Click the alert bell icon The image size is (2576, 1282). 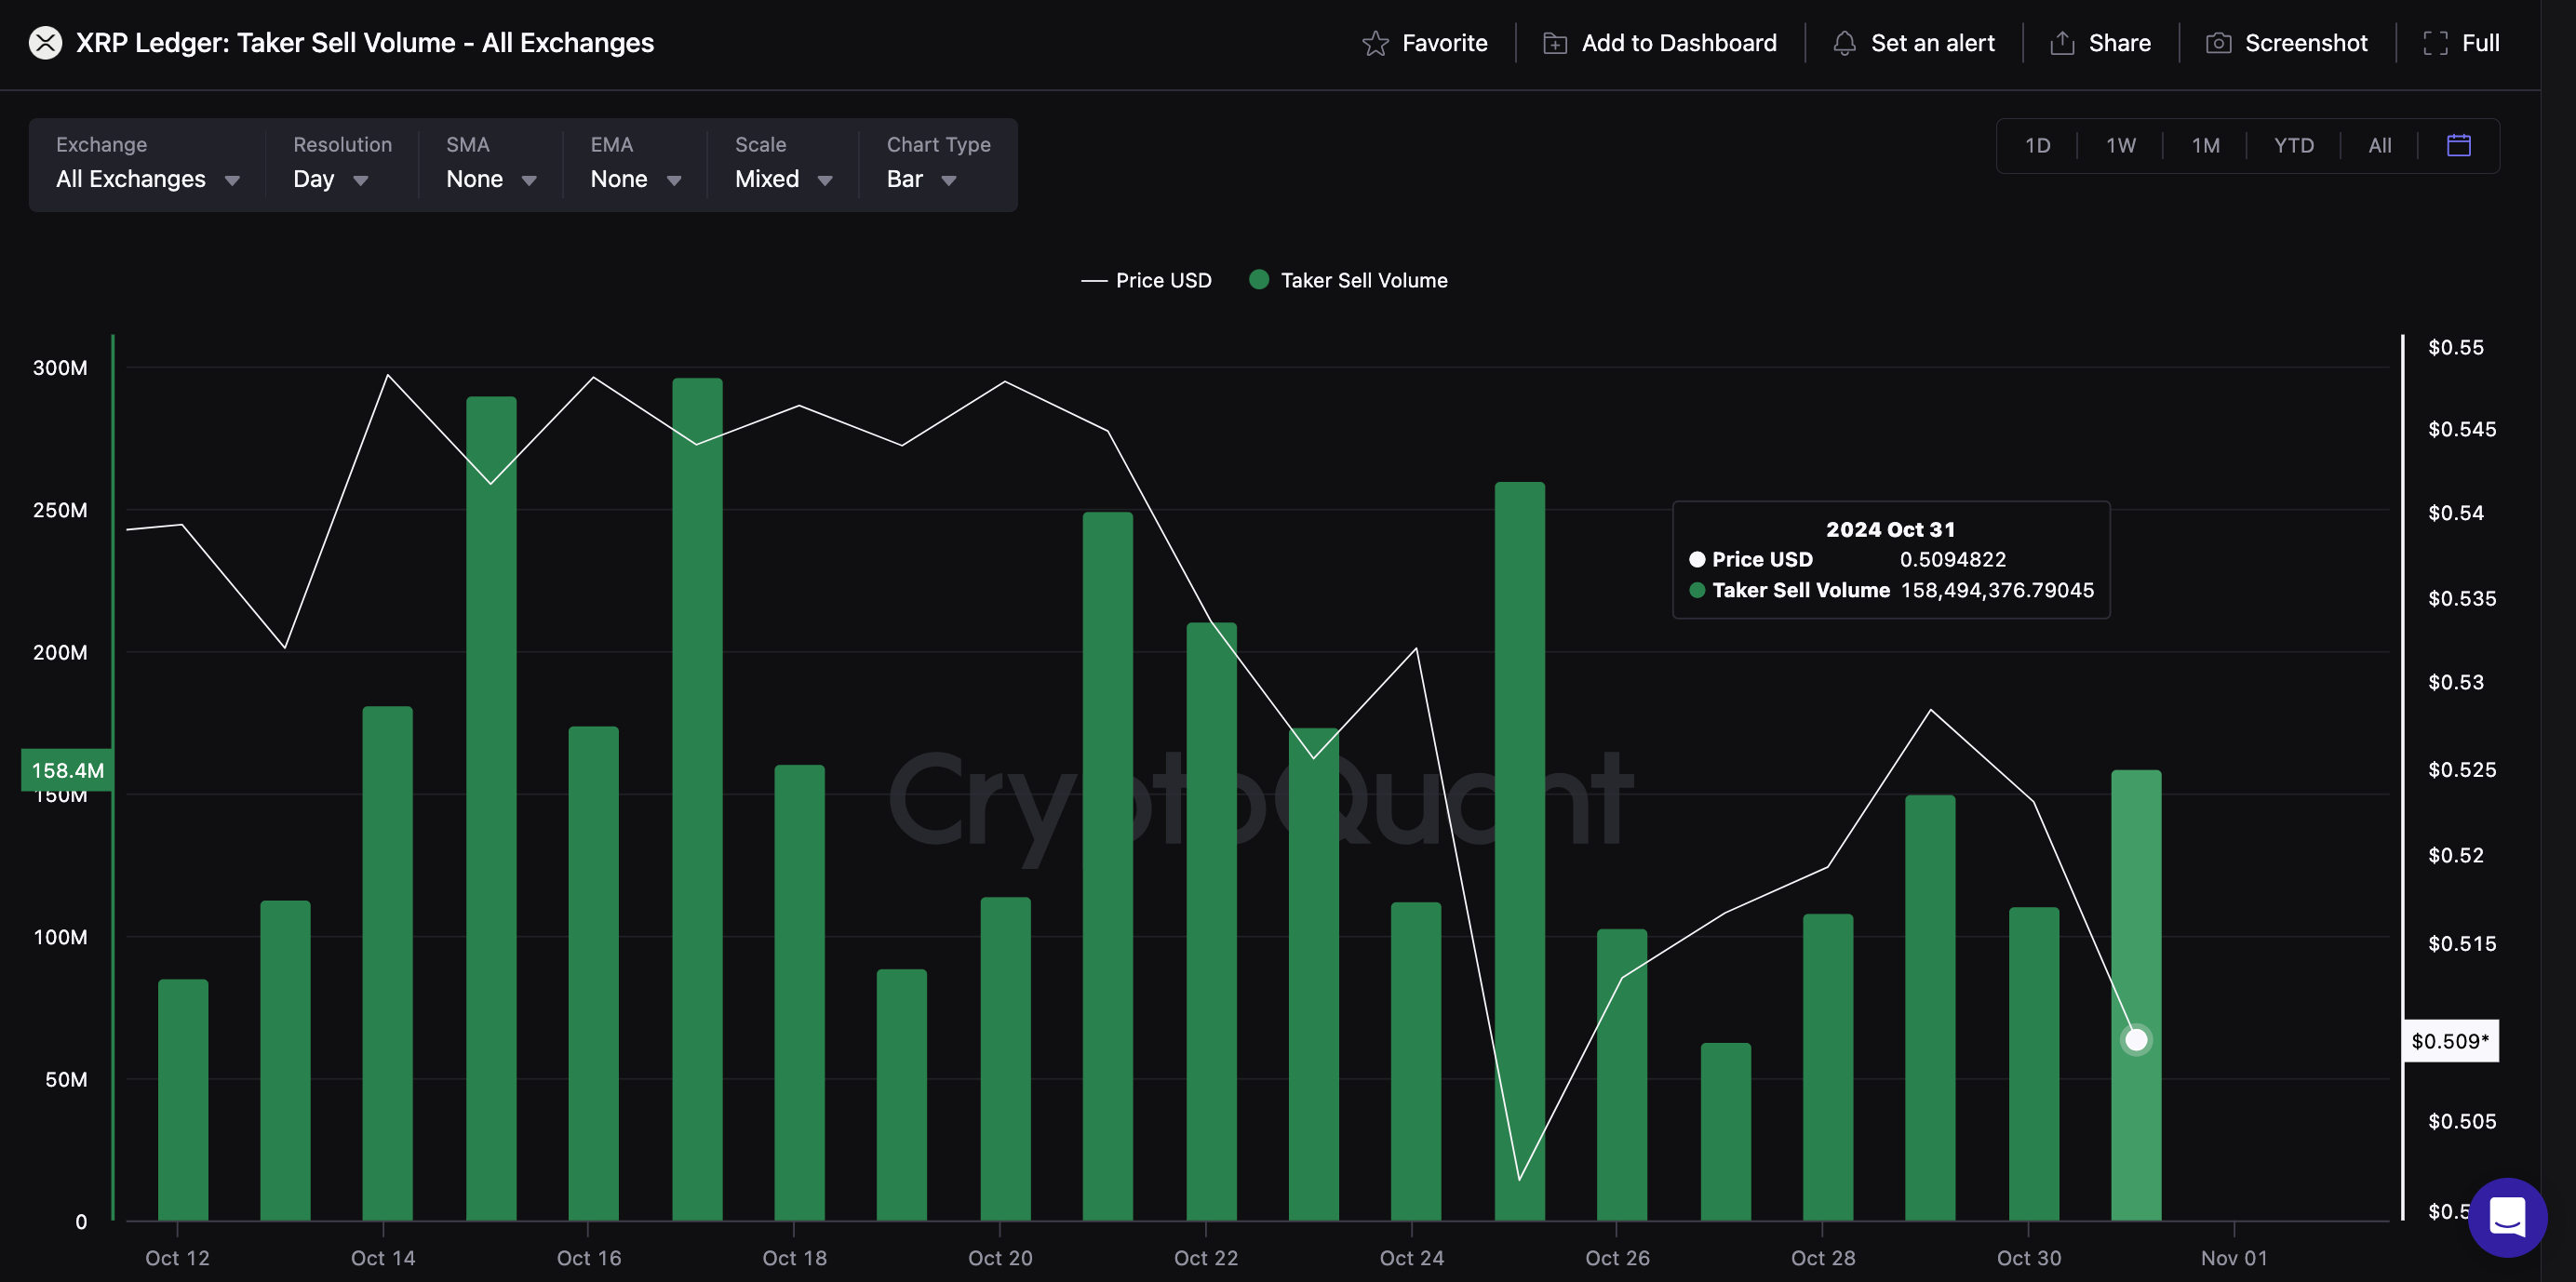[x=1844, y=43]
